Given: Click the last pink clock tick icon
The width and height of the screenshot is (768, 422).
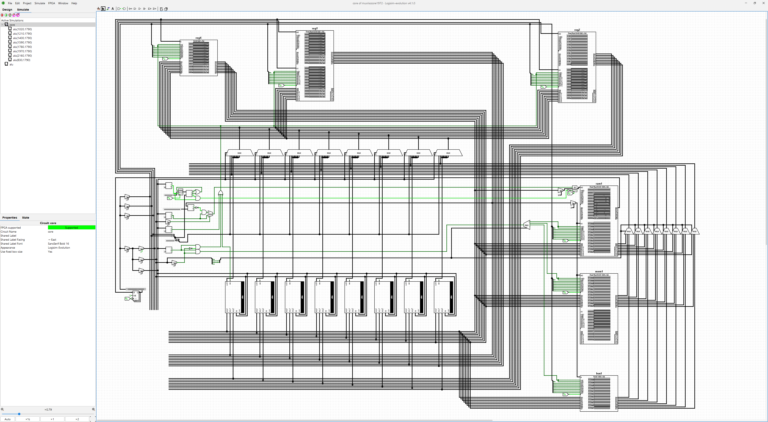Looking at the screenshot, I should pyautogui.click(x=18, y=15).
